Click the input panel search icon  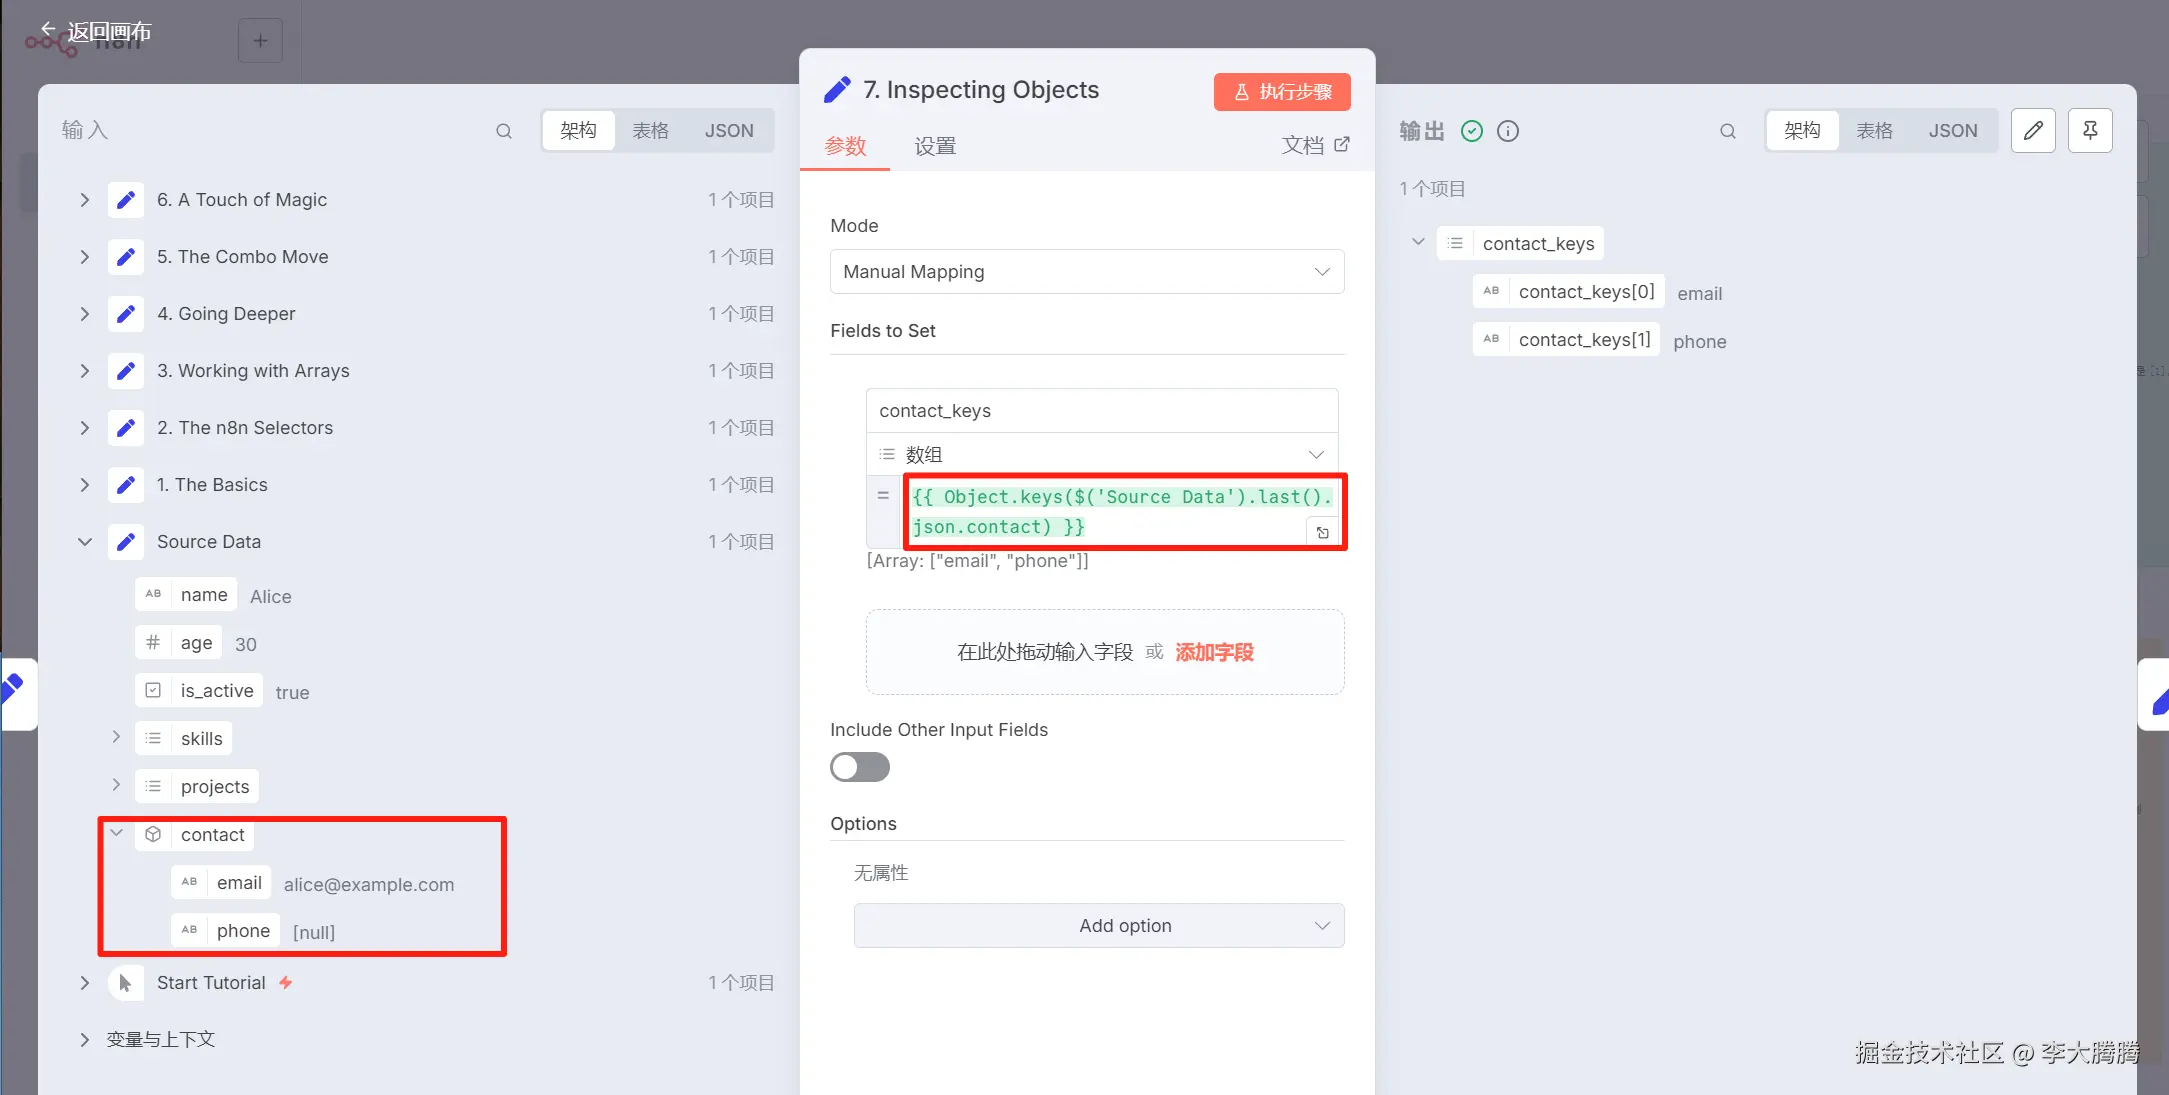pos(504,131)
